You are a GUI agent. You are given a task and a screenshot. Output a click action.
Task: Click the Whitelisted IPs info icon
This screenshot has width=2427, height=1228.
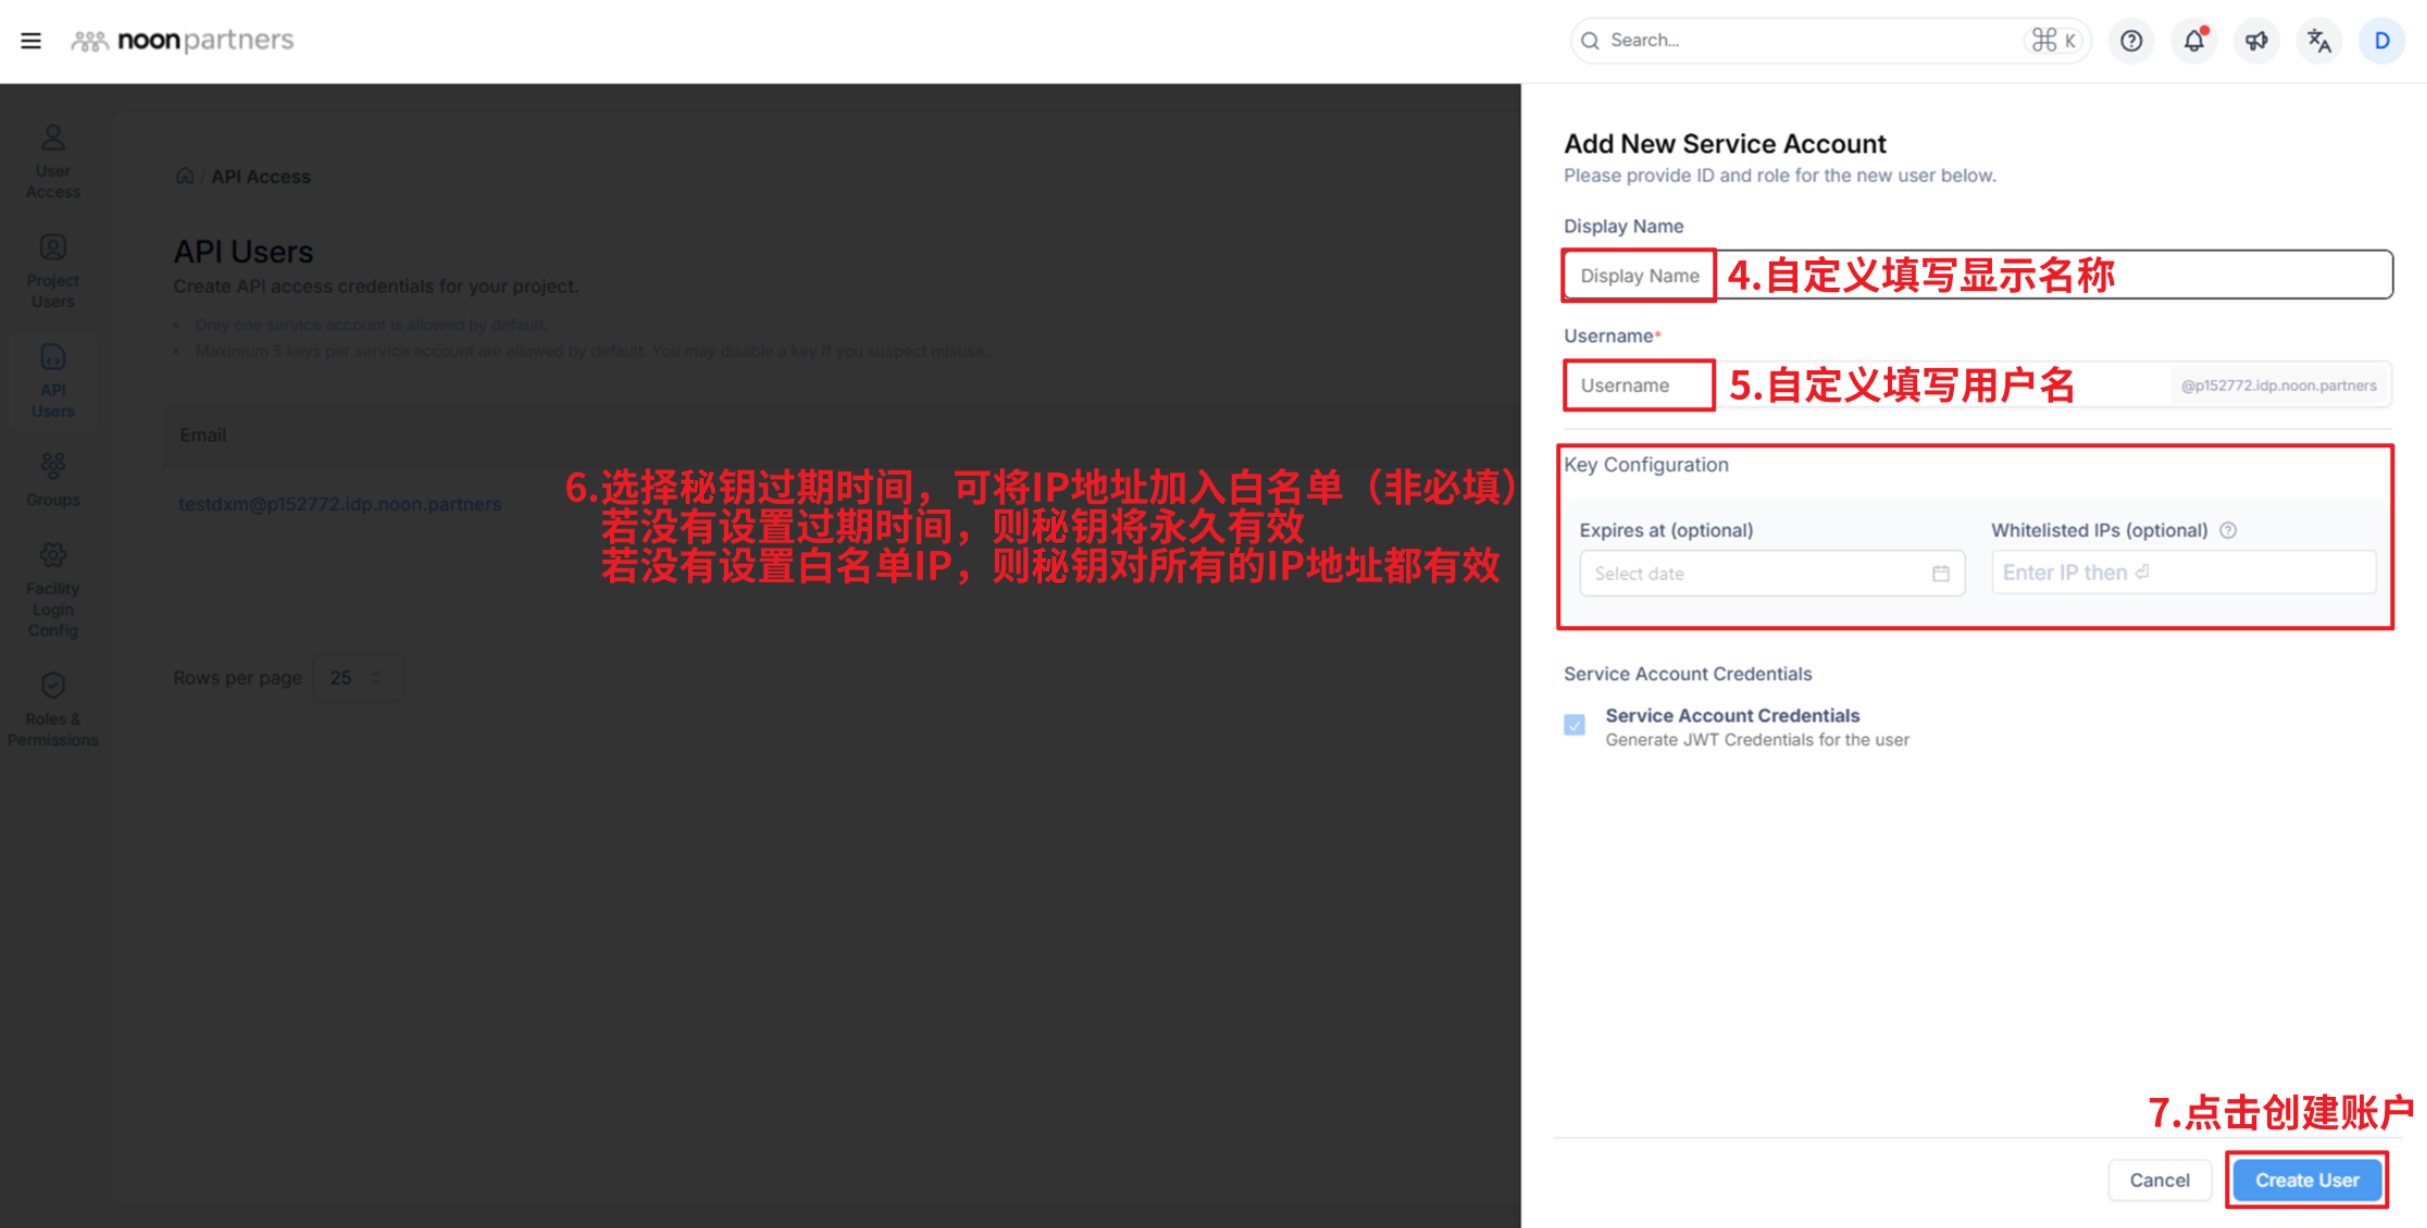(x=2228, y=530)
